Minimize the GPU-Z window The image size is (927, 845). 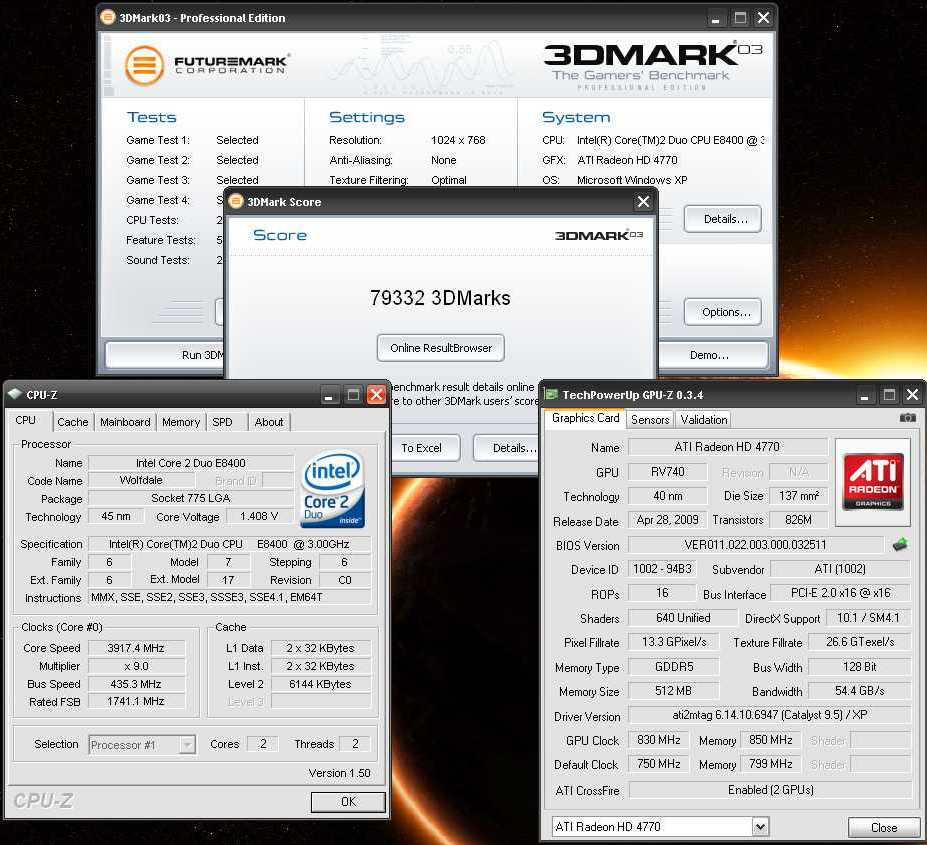pos(864,395)
